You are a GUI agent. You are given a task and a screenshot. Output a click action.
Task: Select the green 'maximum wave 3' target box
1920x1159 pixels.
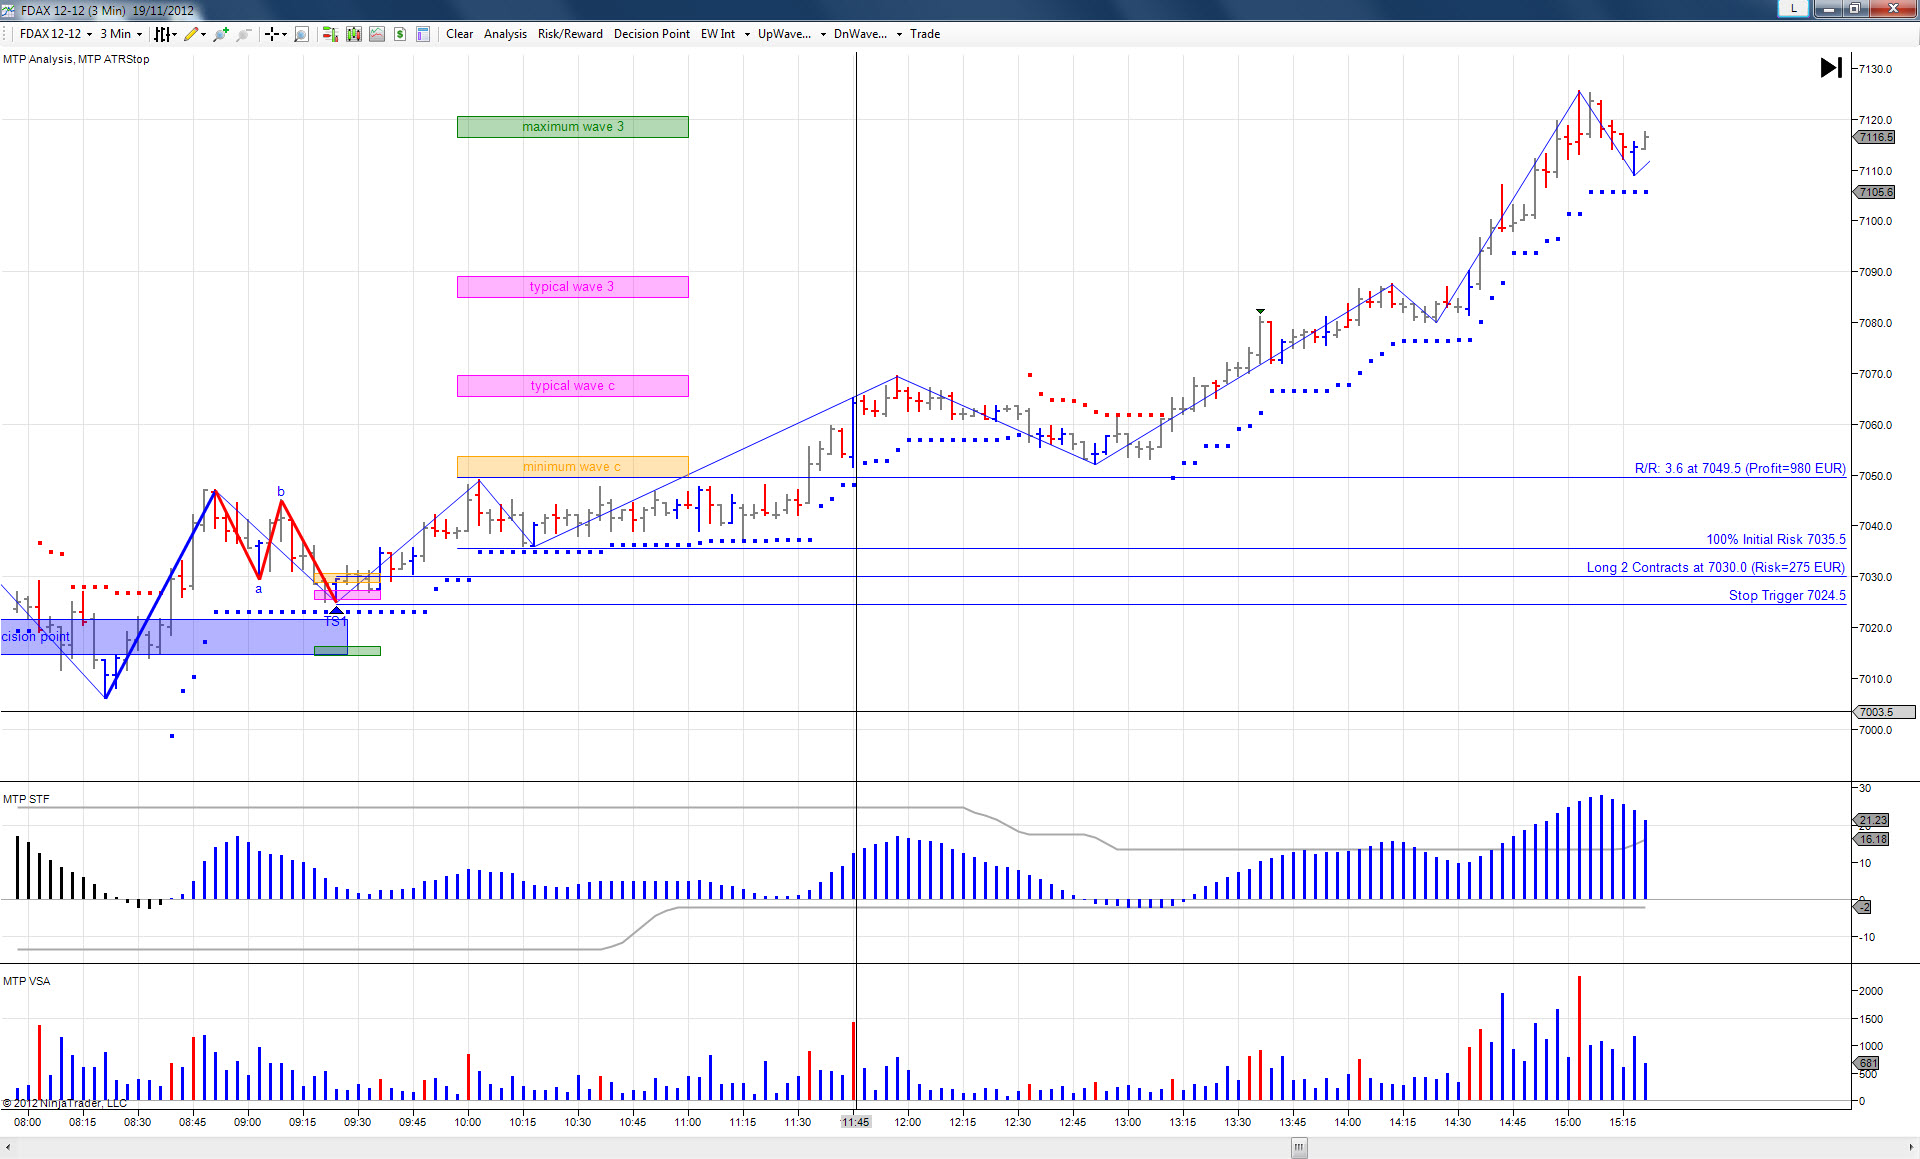pos(573,127)
